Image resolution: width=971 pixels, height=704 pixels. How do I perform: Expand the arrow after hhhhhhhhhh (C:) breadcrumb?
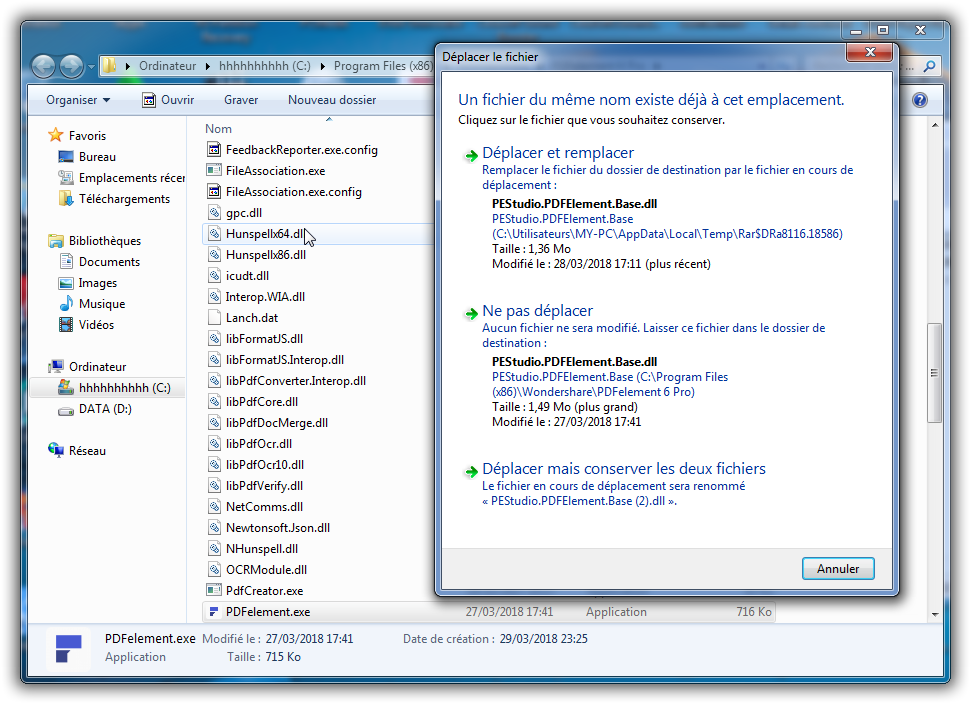tap(322, 66)
